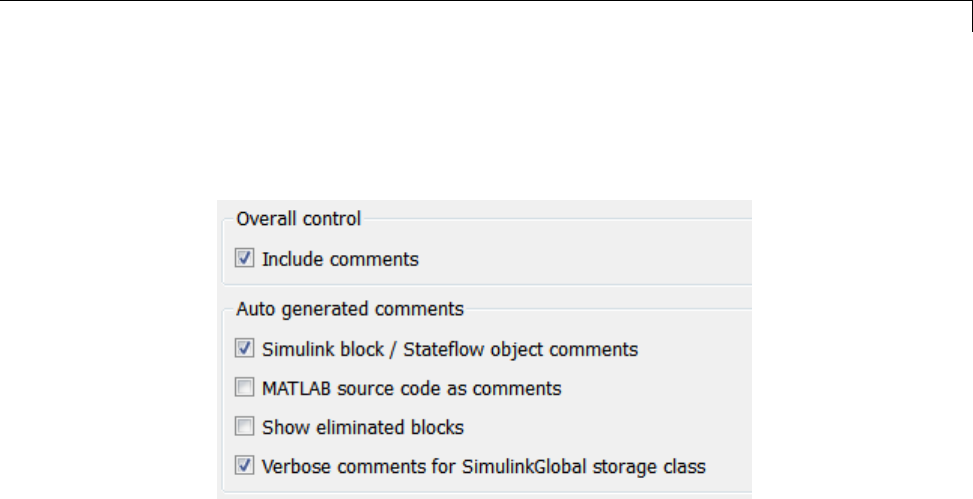The width and height of the screenshot is (973, 499).
Task: Click the 'Include comments' label text
Action: [340, 259]
